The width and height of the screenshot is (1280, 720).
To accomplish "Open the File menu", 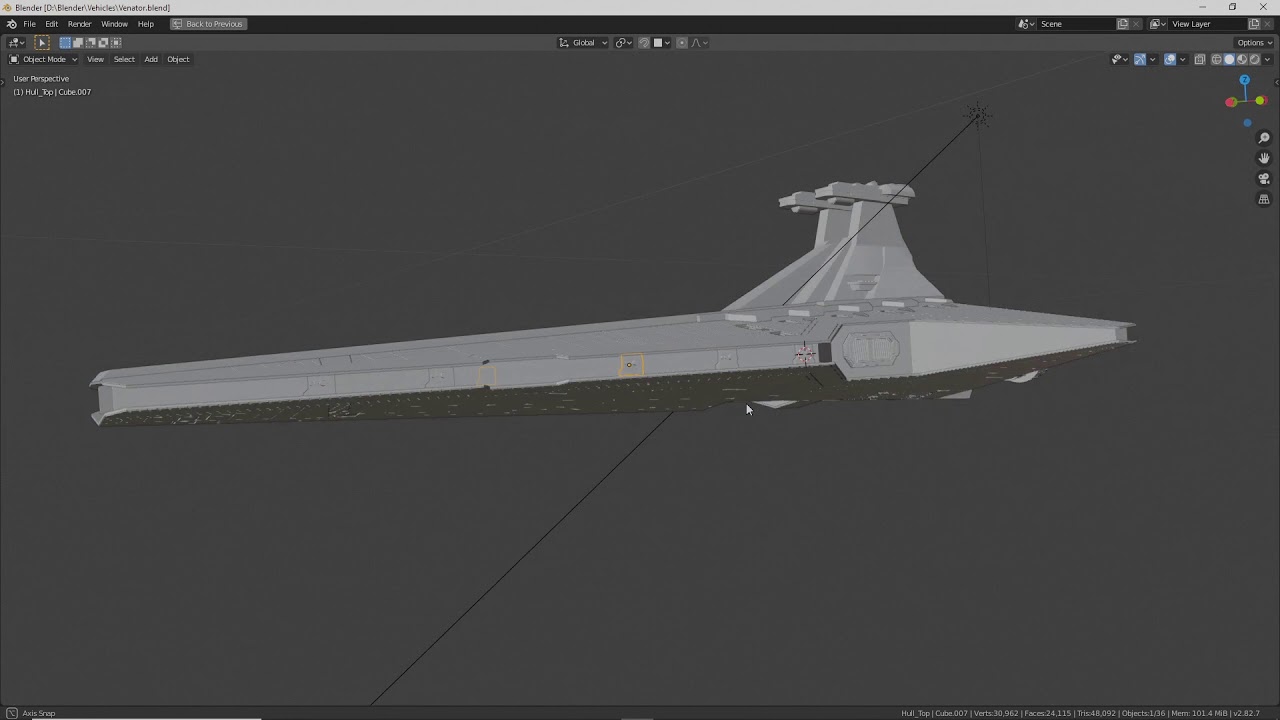I will coord(30,24).
